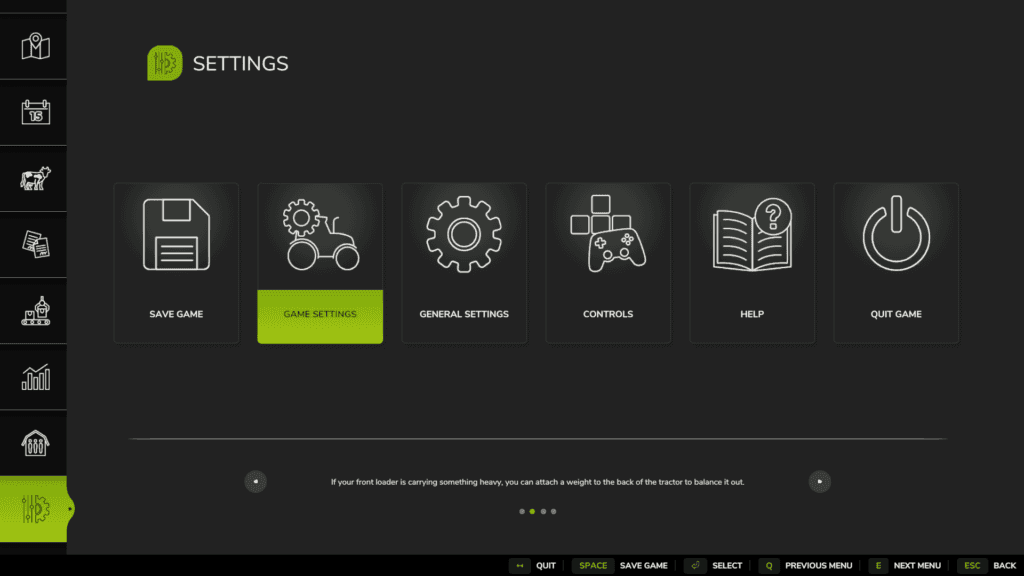This screenshot has width=1024, height=576.
Task: Select the Game Settings tile
Action: click(x=320, y=262)
